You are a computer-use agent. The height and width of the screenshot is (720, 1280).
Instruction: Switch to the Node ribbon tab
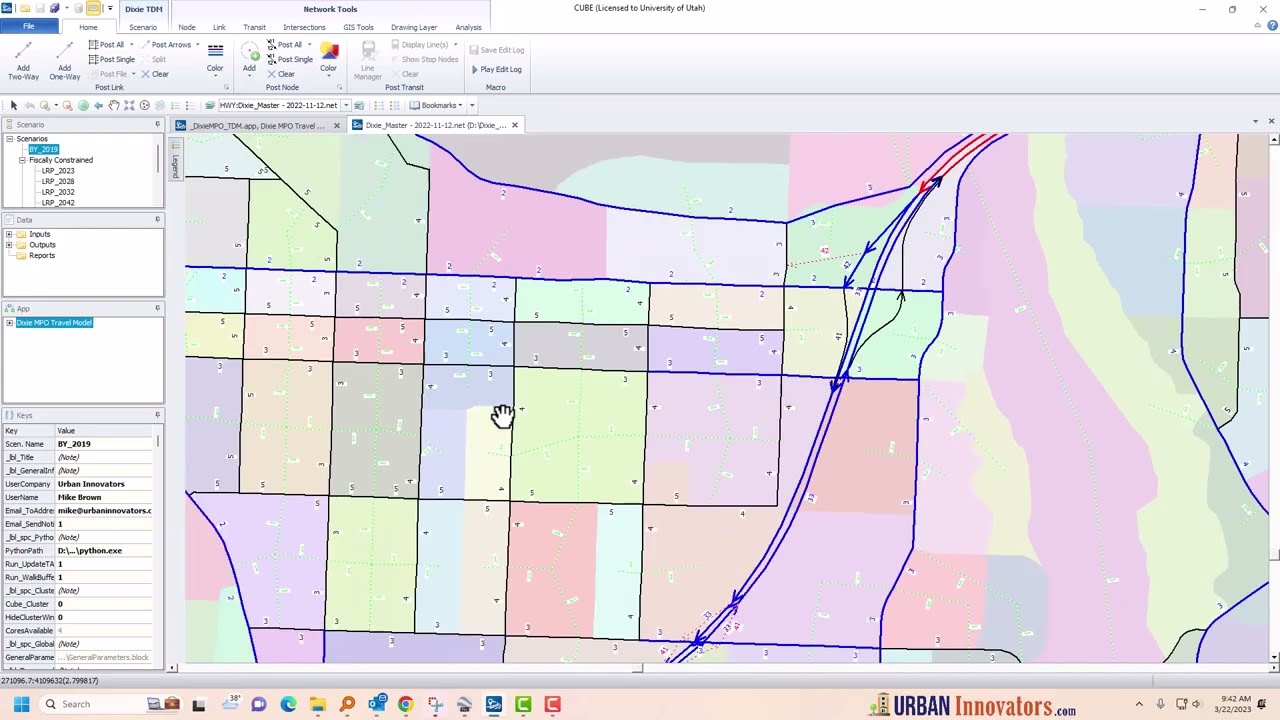[187, 27]
